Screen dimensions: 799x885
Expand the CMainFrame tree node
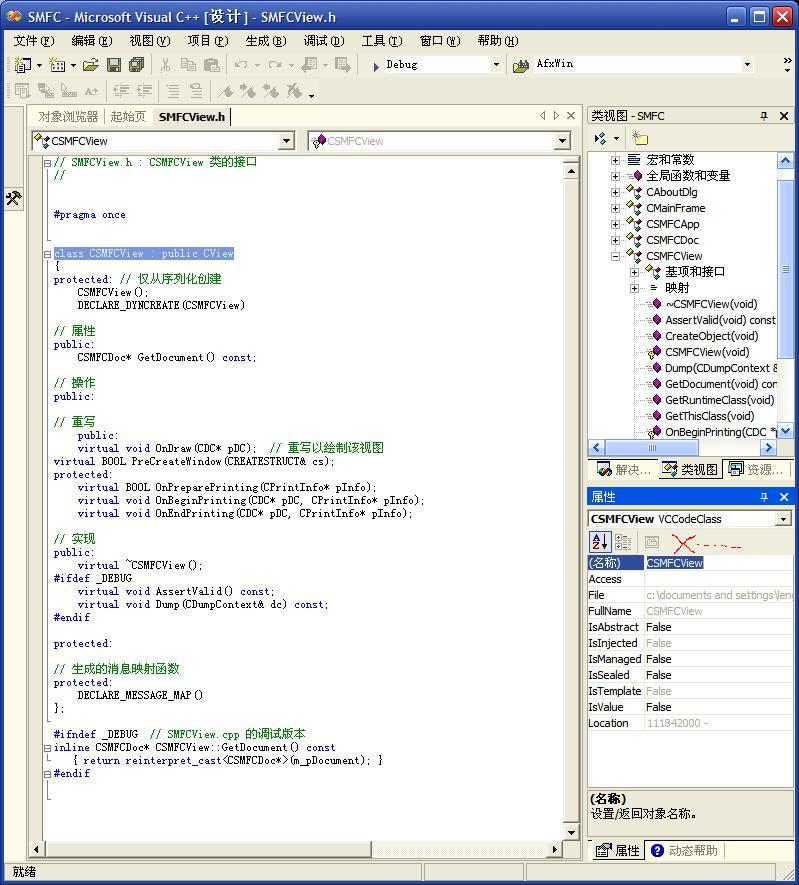click(615, 208)
